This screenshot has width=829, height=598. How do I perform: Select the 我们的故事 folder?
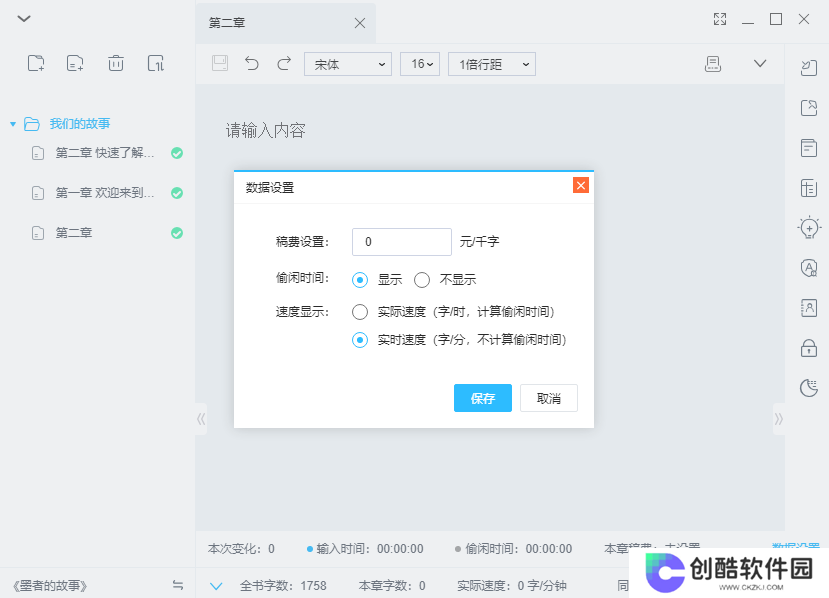(80, 124)
